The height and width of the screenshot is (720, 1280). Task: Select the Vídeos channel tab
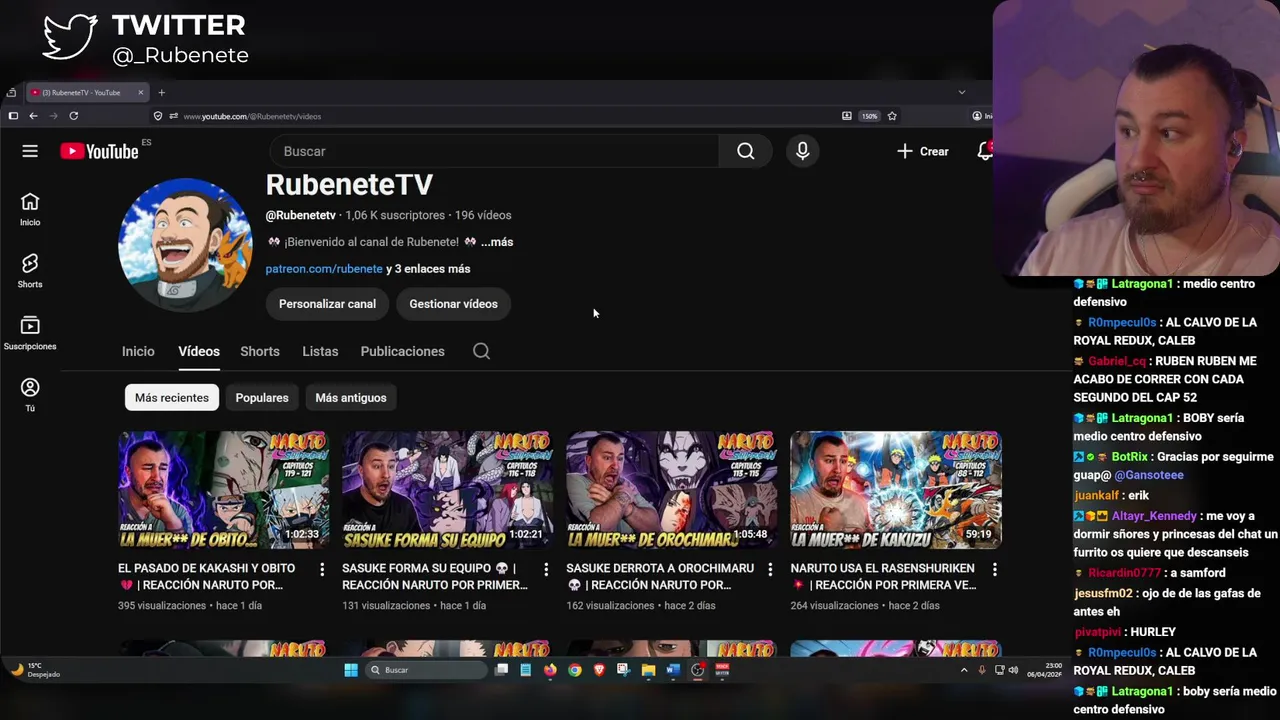pyautogui.click(x=199, y=351)
